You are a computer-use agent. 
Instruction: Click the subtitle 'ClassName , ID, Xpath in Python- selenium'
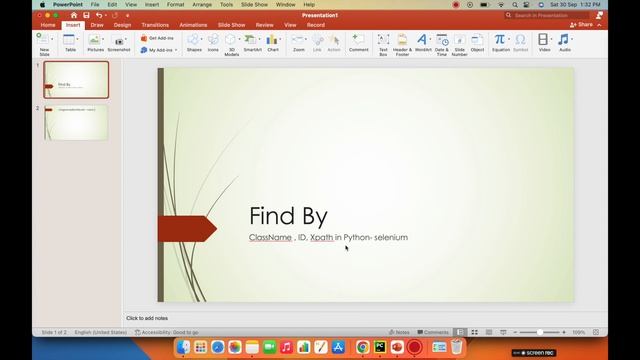tap(328, 237)
